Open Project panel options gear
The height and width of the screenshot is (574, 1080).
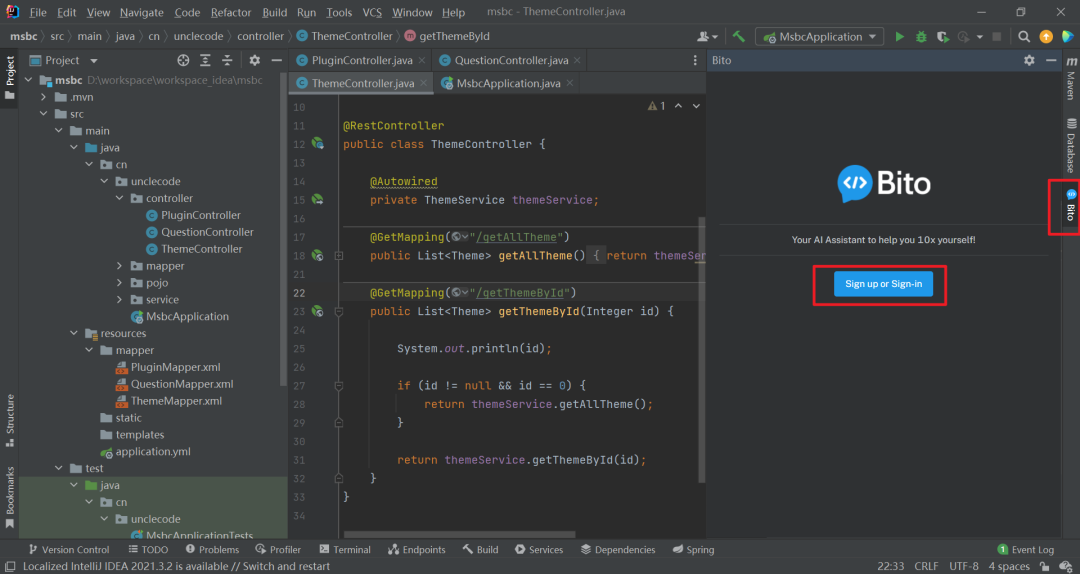tap(254, 61)
